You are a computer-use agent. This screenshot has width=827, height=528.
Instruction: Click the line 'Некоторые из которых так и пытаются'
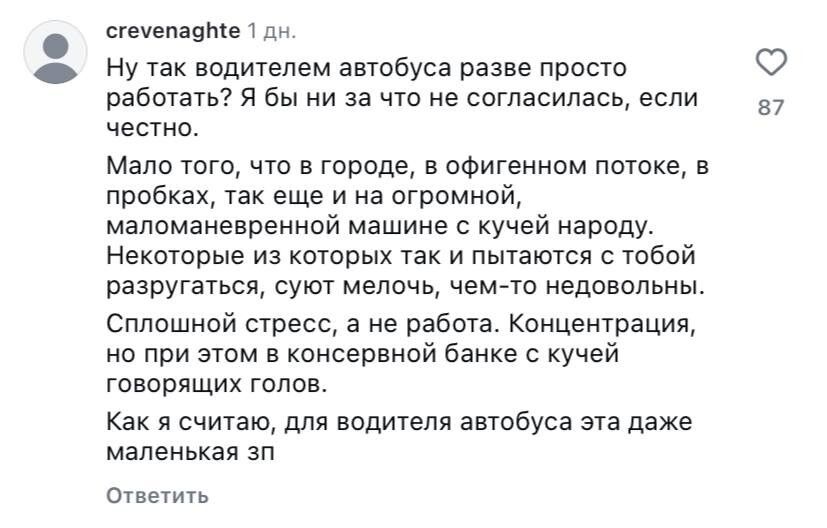point(401,256)
